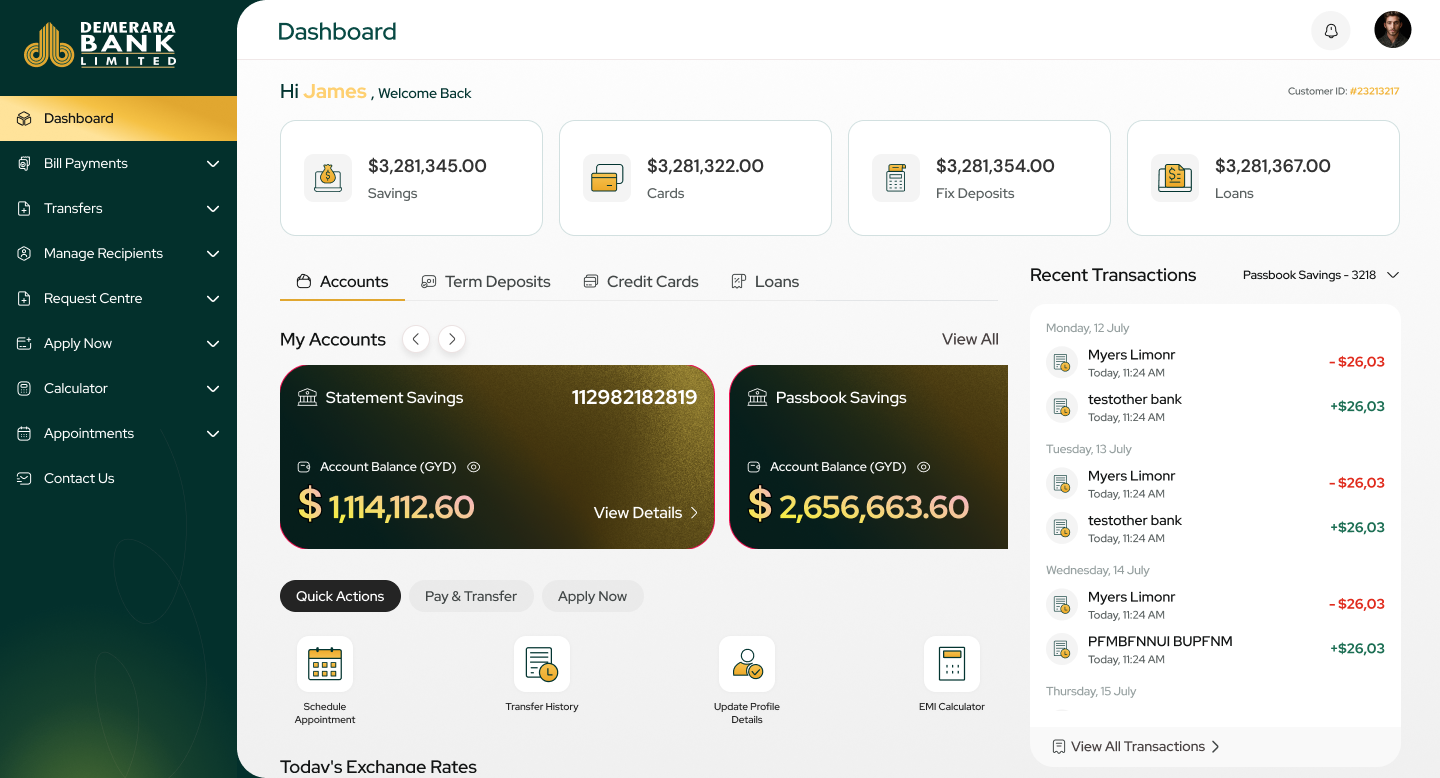Click Contact Us sidebar icon

tap(24, 478)
